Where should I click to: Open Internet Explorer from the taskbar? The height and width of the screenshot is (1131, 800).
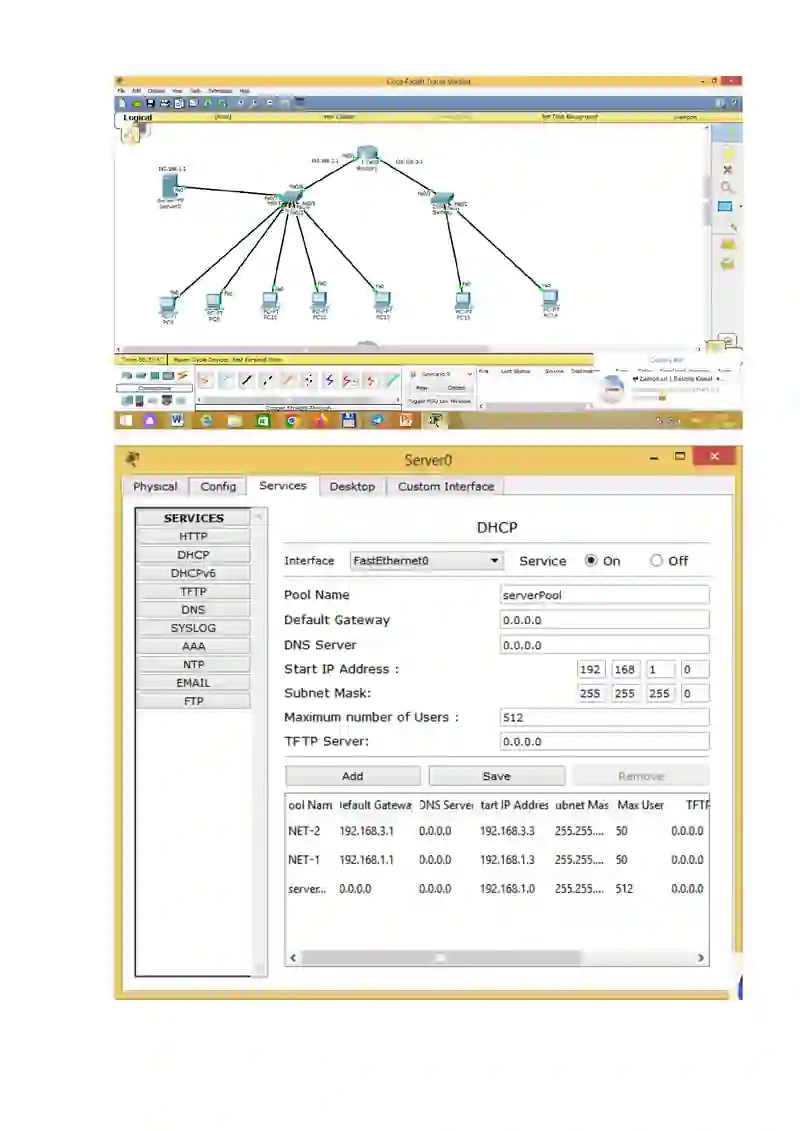[x=206, y=420]
